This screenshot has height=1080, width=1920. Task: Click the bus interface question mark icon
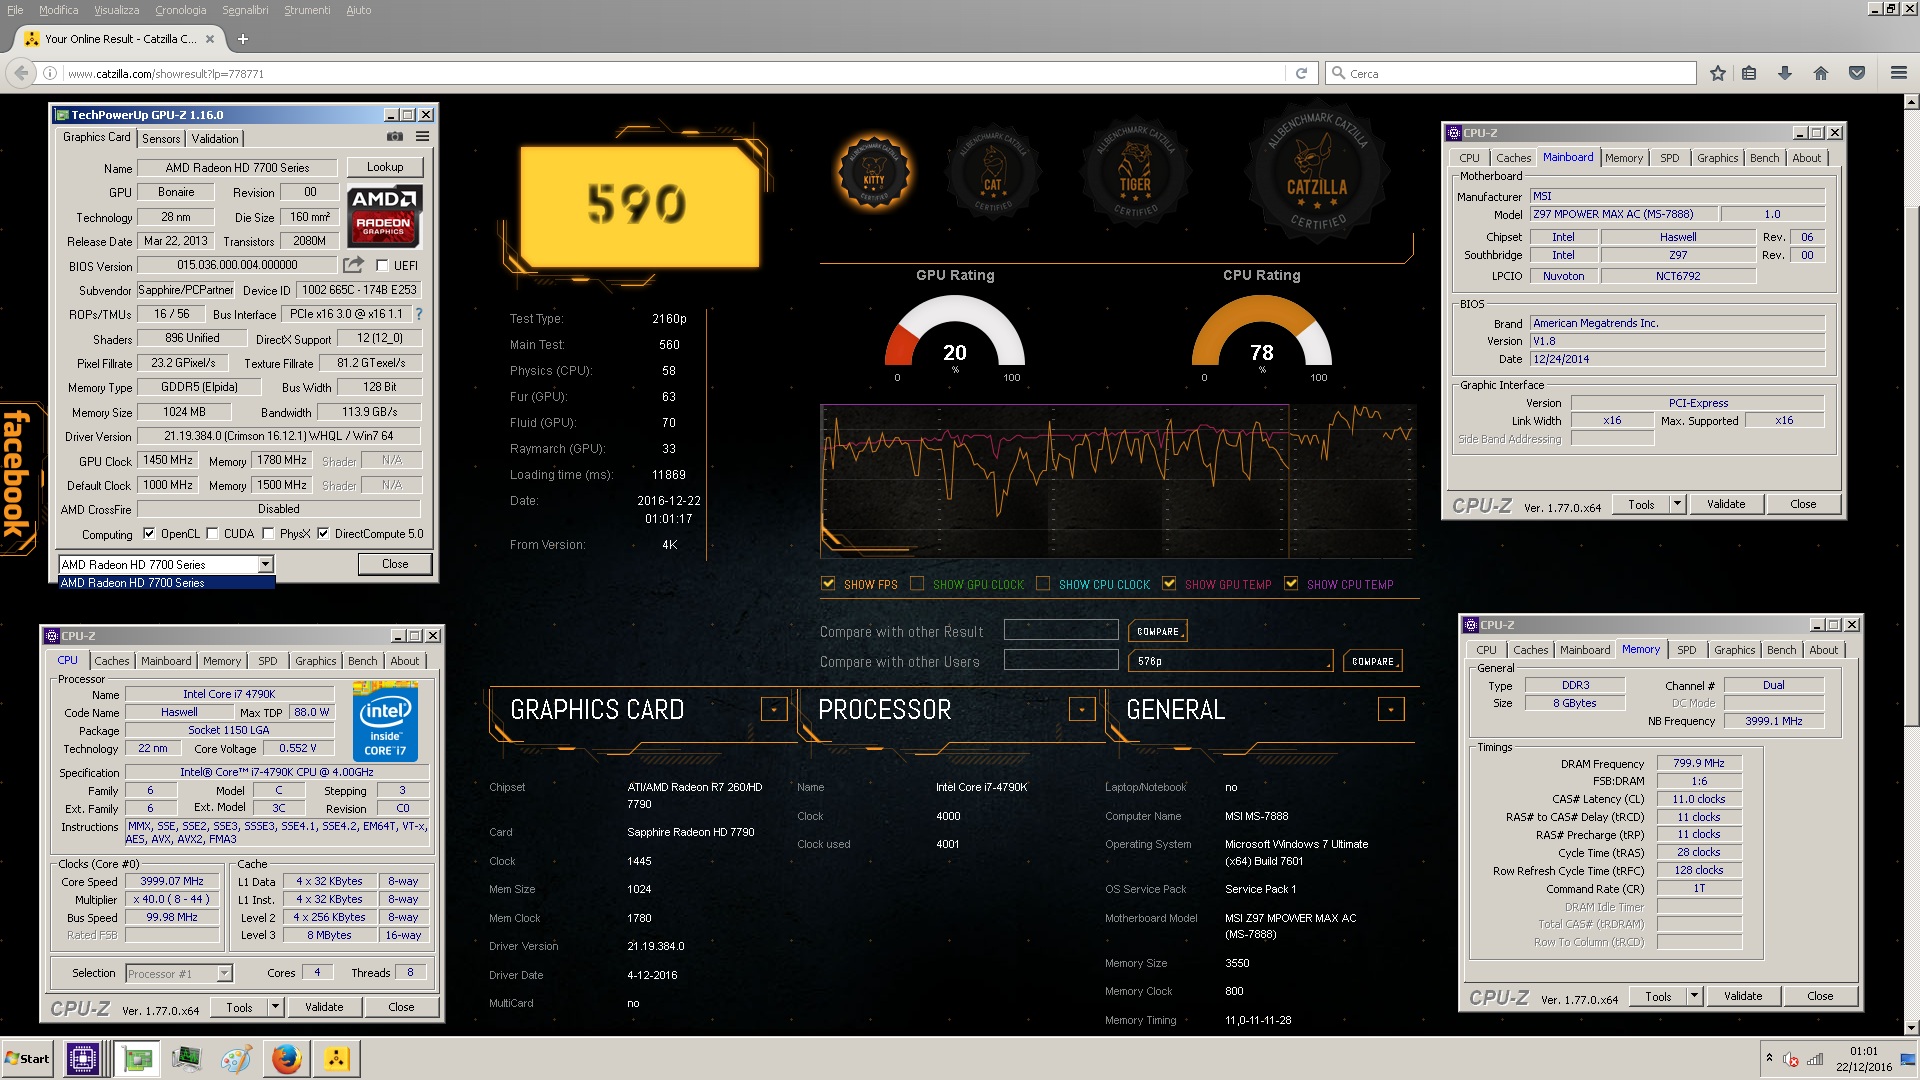point(419,314)
